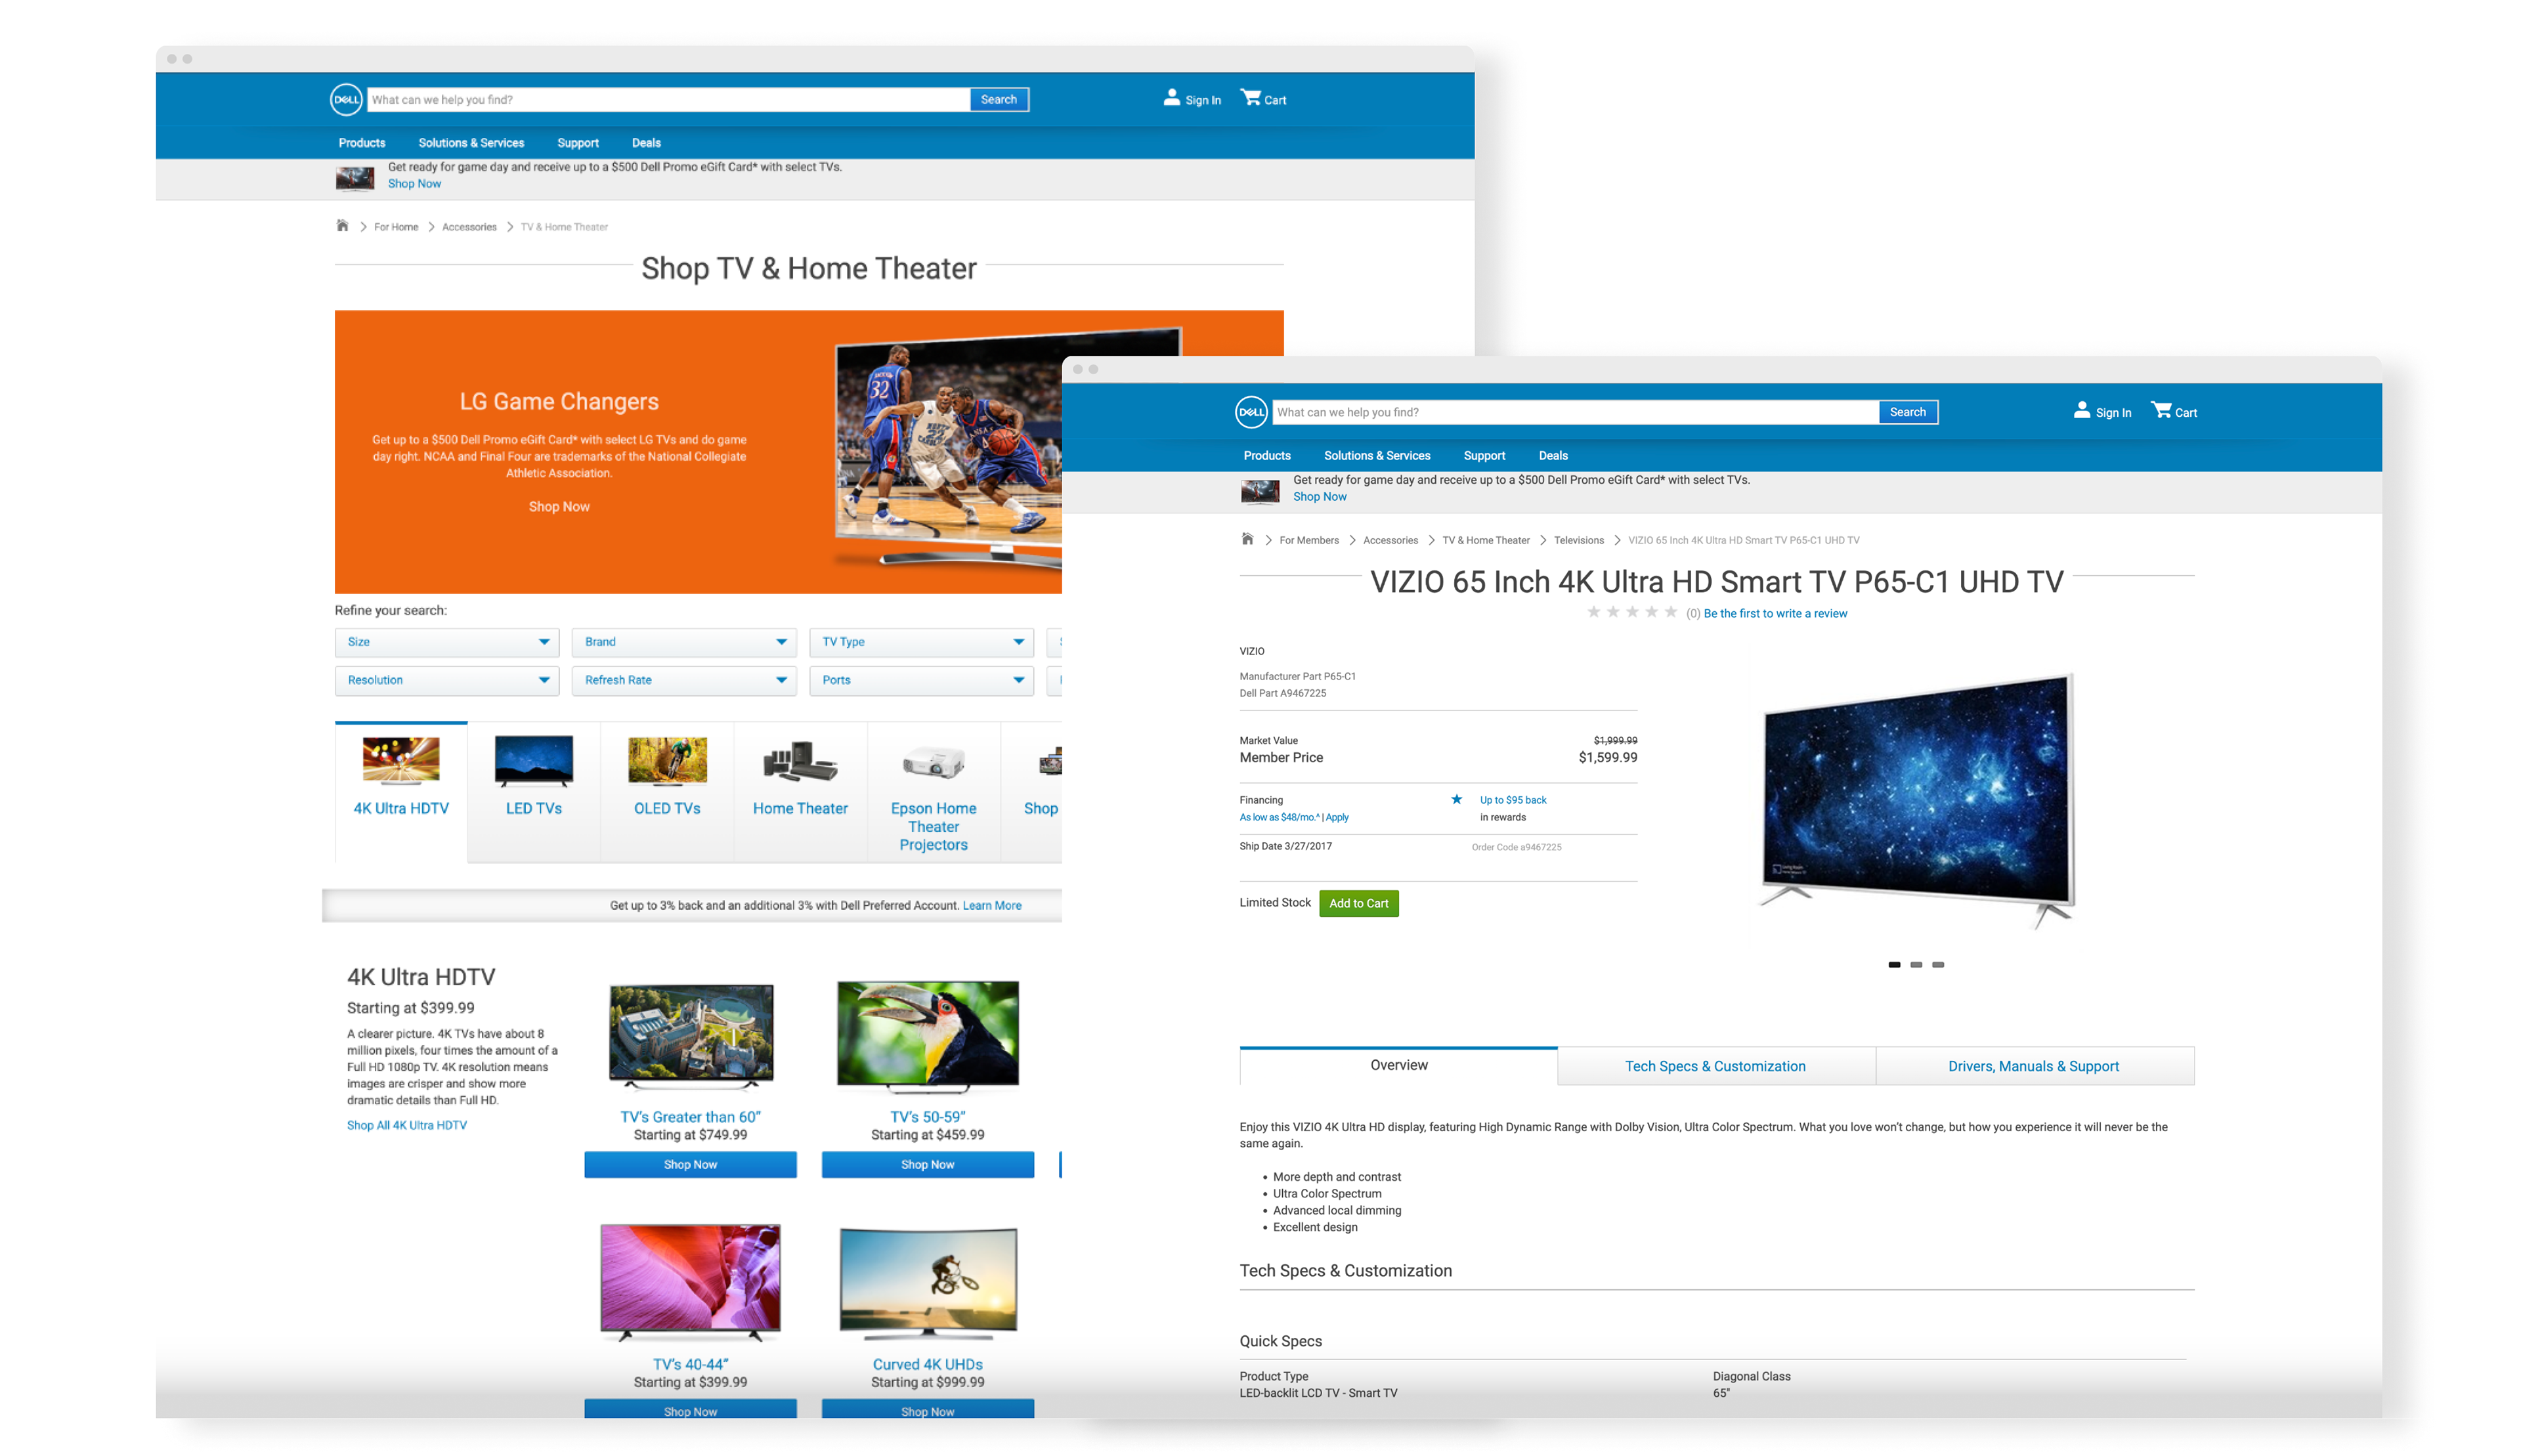
Task: Click the green Add to Cart button
Action: (1359, 903)
